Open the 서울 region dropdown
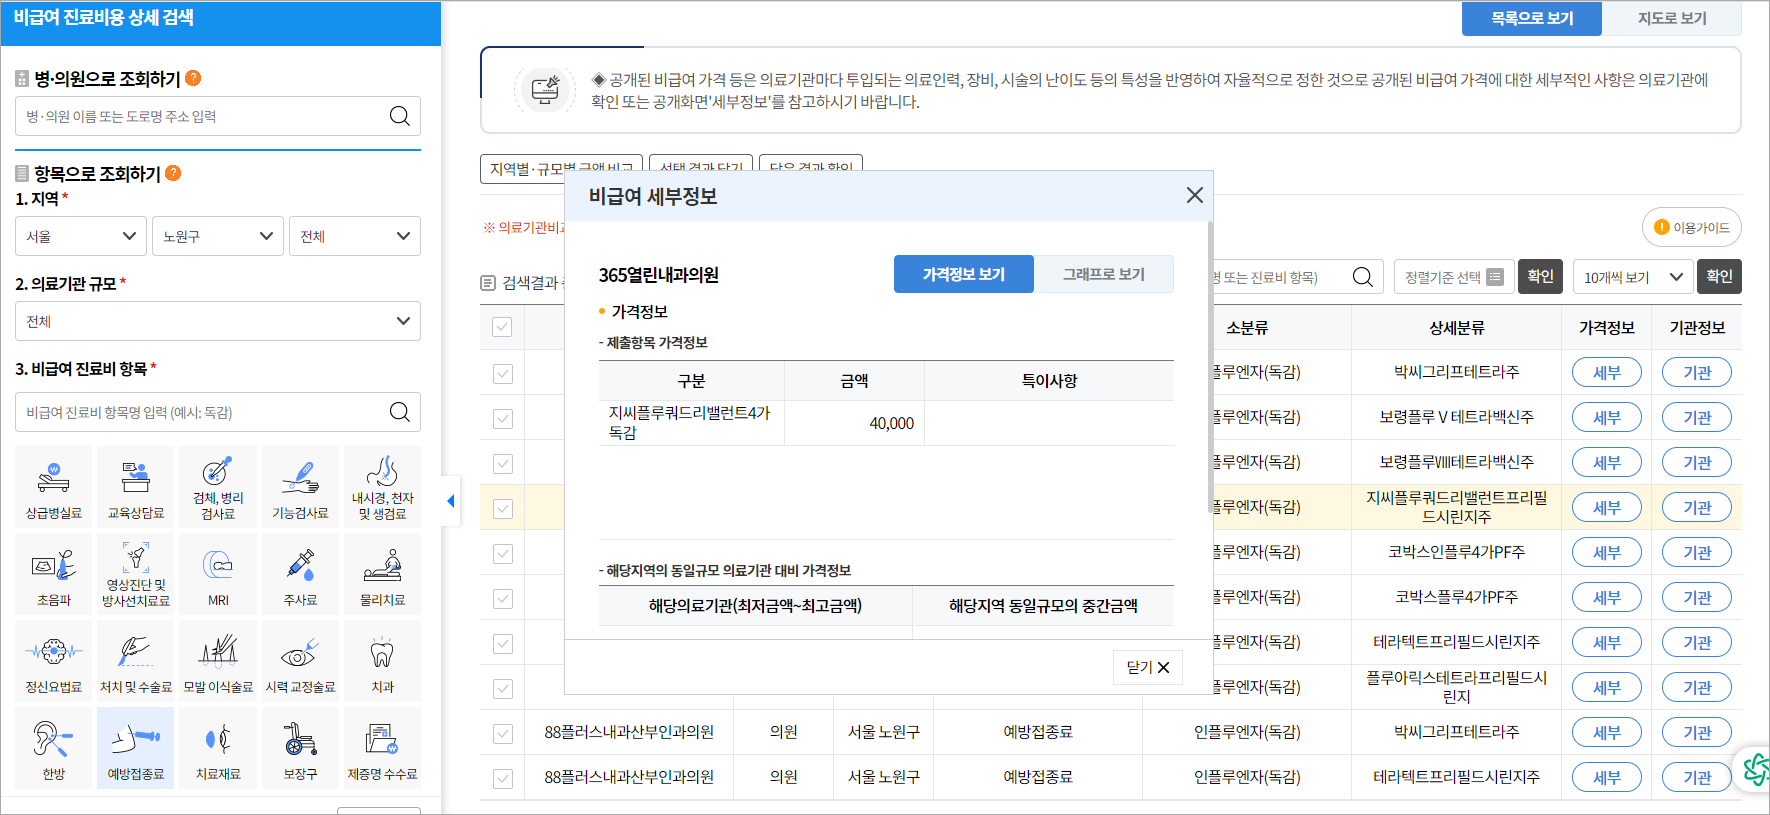 (81, 236)
